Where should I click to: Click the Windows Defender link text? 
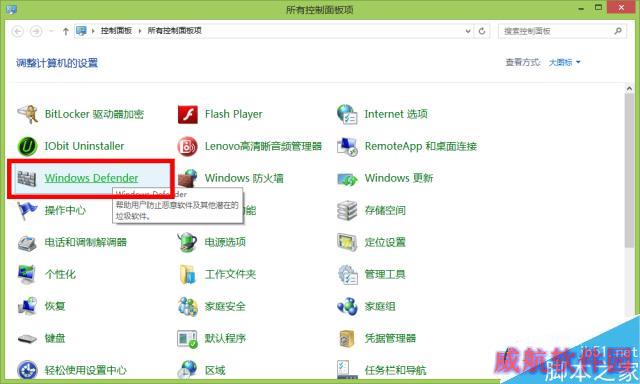pyautogui.click(x=91, y=178)
